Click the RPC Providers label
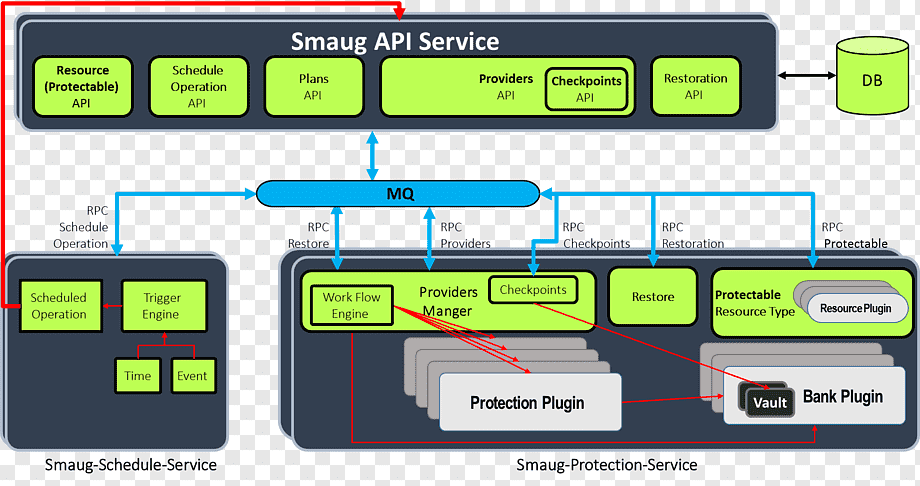Screen dimensions: 920x486 tap(465, 235)
